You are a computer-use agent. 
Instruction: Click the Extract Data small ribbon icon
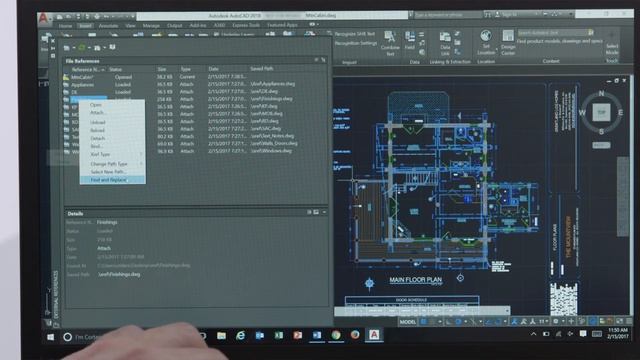458,52
